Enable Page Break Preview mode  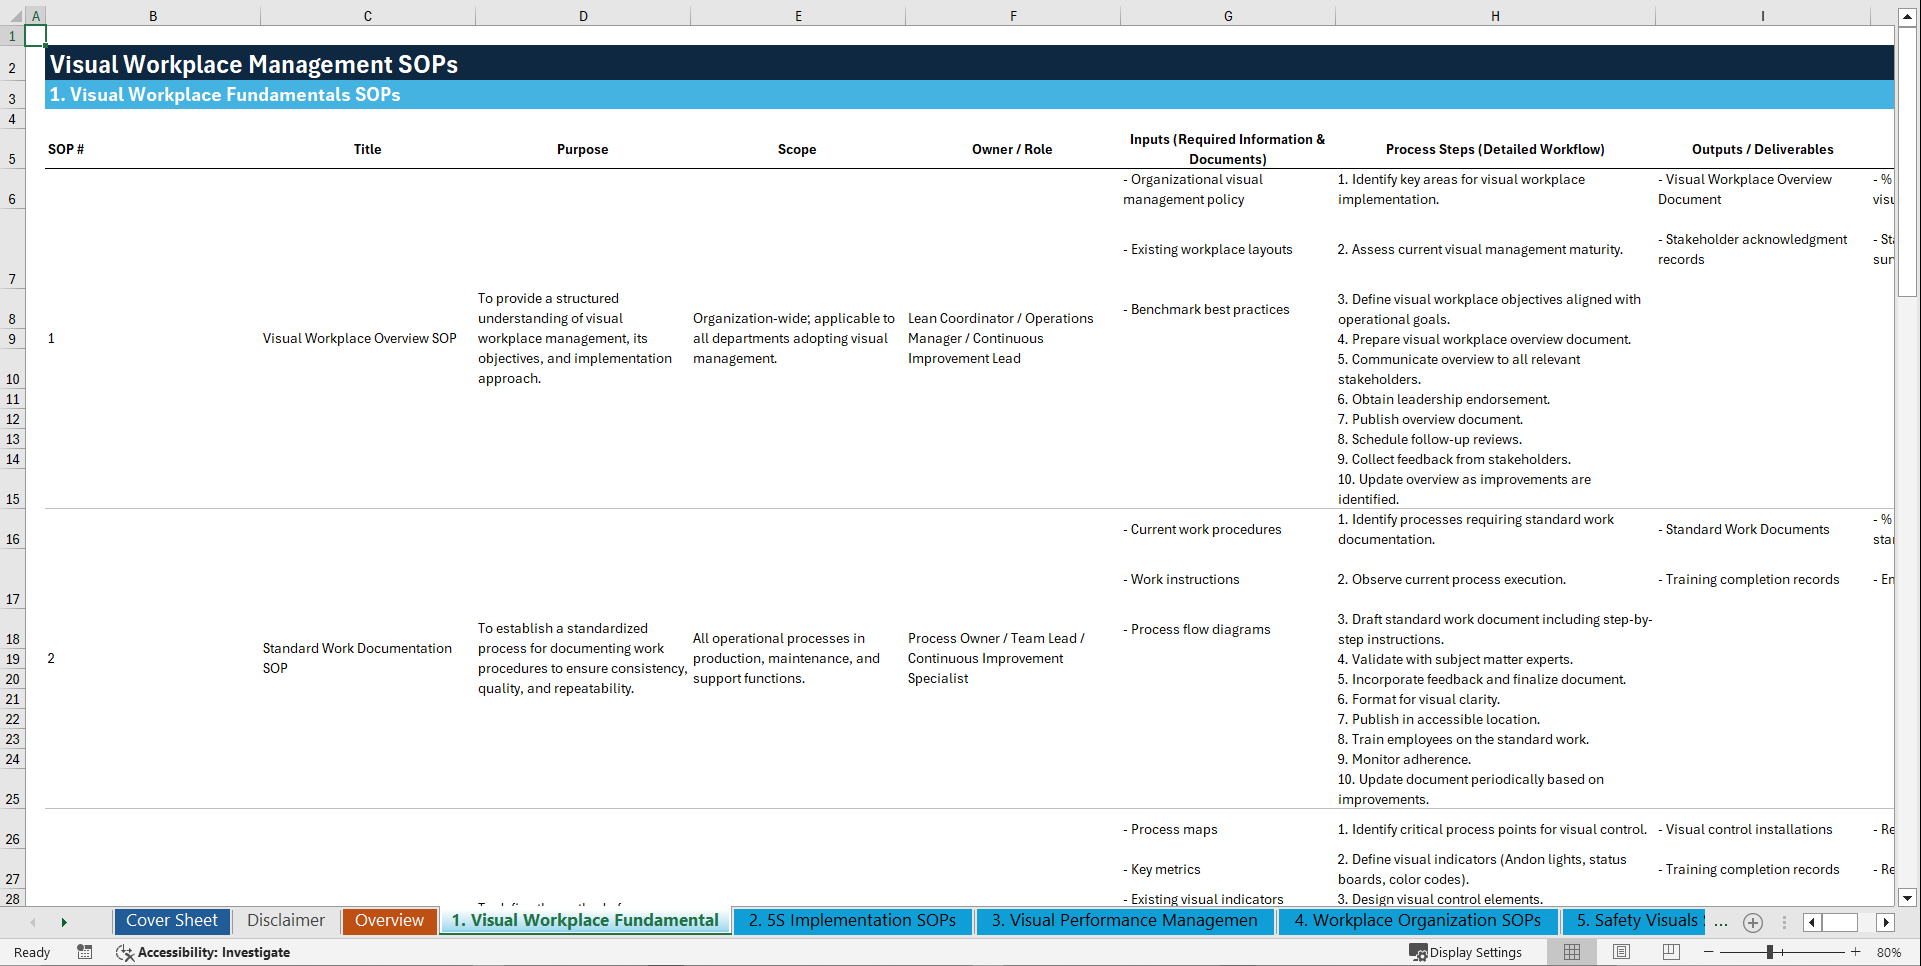(x=1671, y=952)
